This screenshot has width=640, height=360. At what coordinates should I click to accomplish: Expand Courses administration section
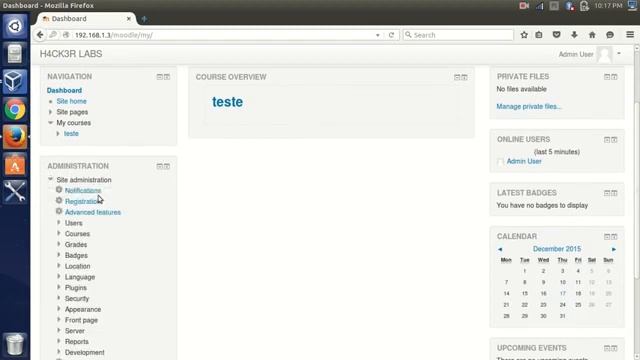(59, 233)
